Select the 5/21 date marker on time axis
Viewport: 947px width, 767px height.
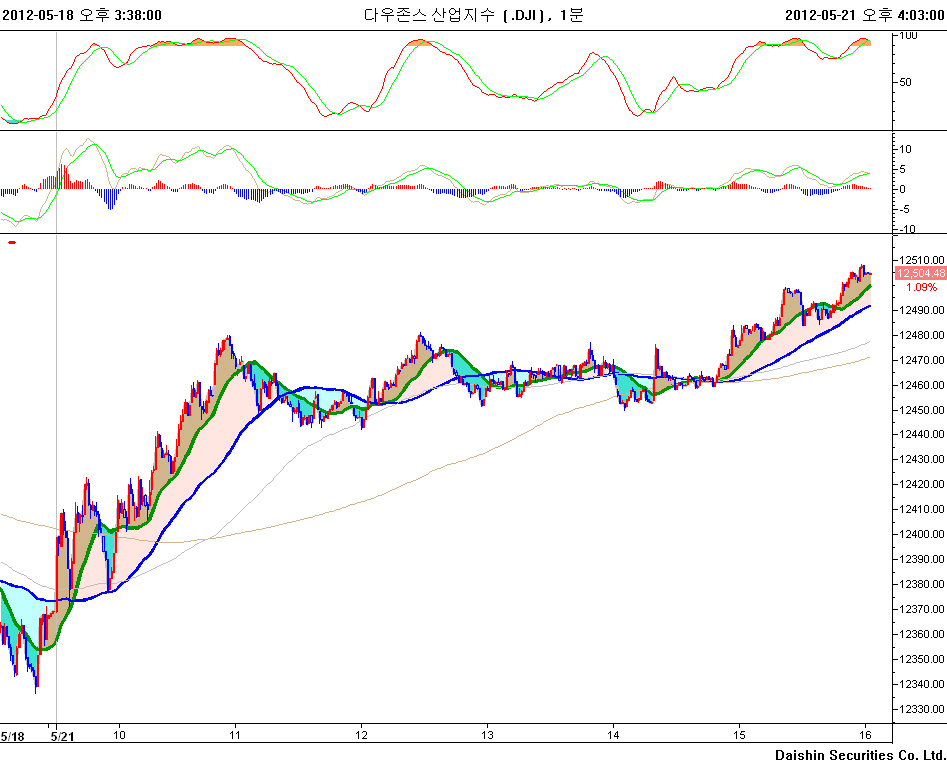tap(62, 736)
